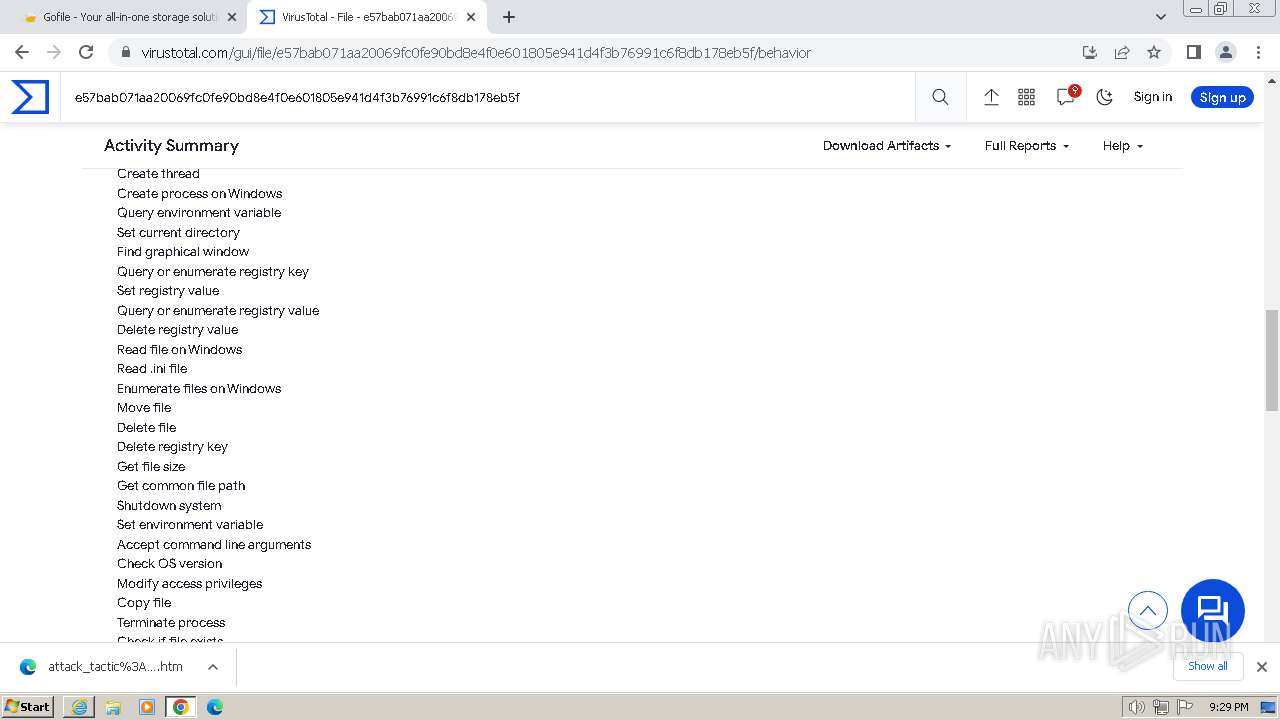Viewport: 1280px width, 720px height.
Task: Select 'Read .ini file' text
Action: pos(152,369)
